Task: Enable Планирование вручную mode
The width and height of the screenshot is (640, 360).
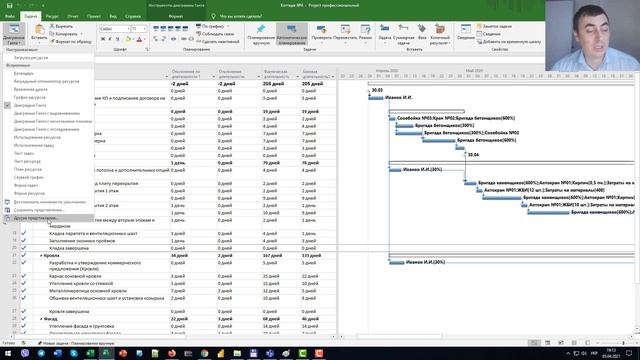Action: point(261,34)
